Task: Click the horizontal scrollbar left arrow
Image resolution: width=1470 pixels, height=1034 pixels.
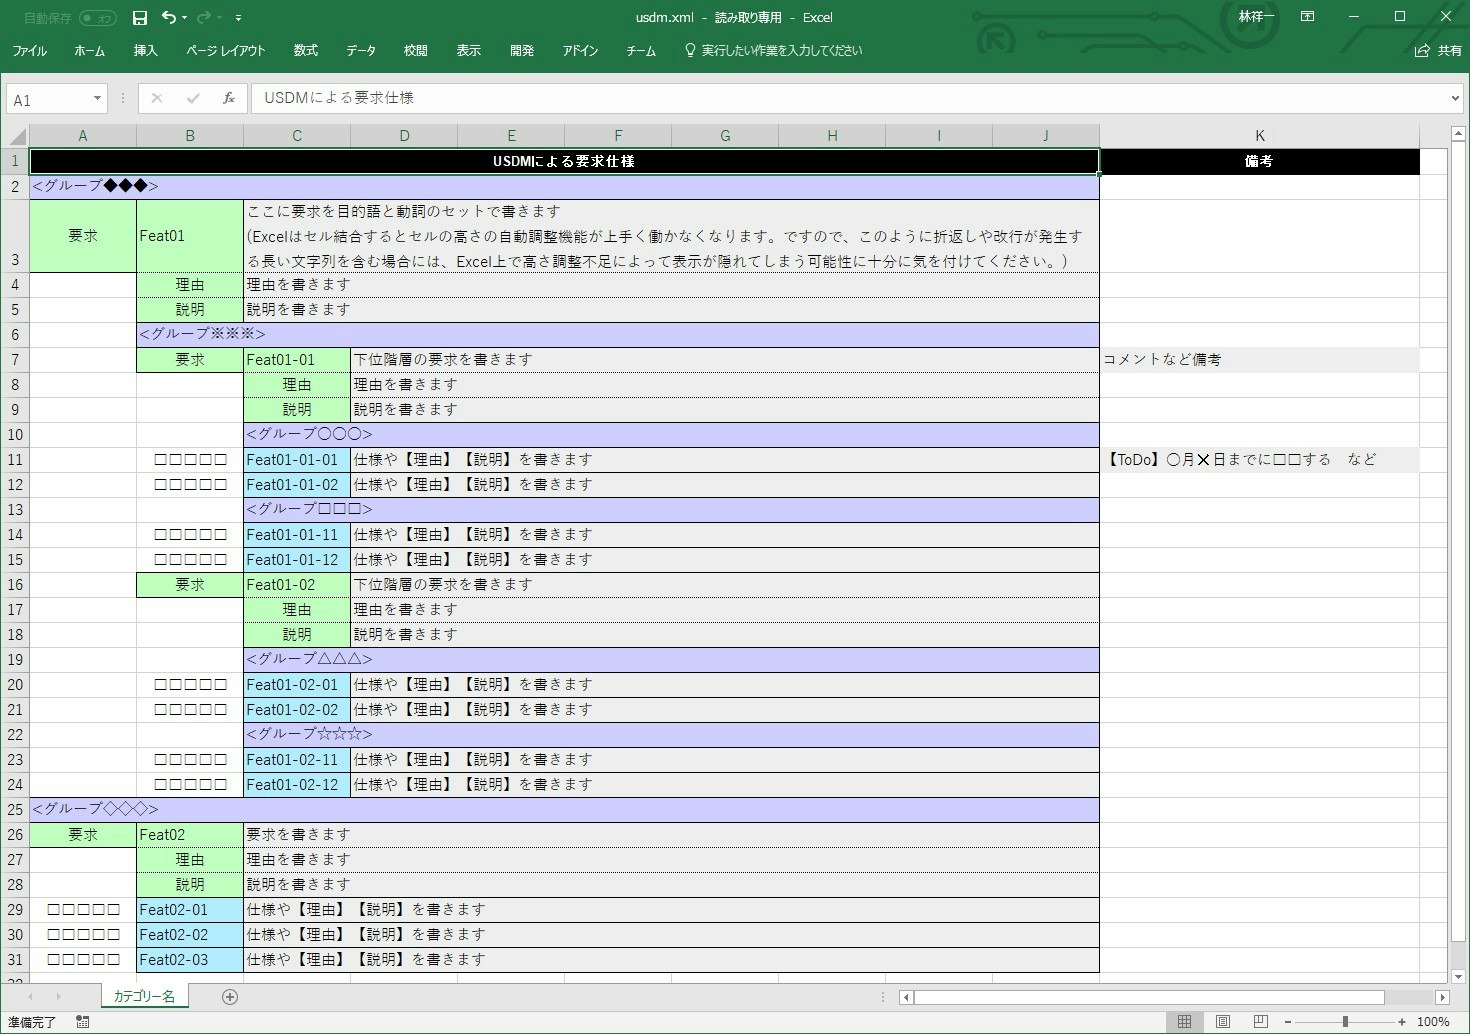Action: click(906, 997)
